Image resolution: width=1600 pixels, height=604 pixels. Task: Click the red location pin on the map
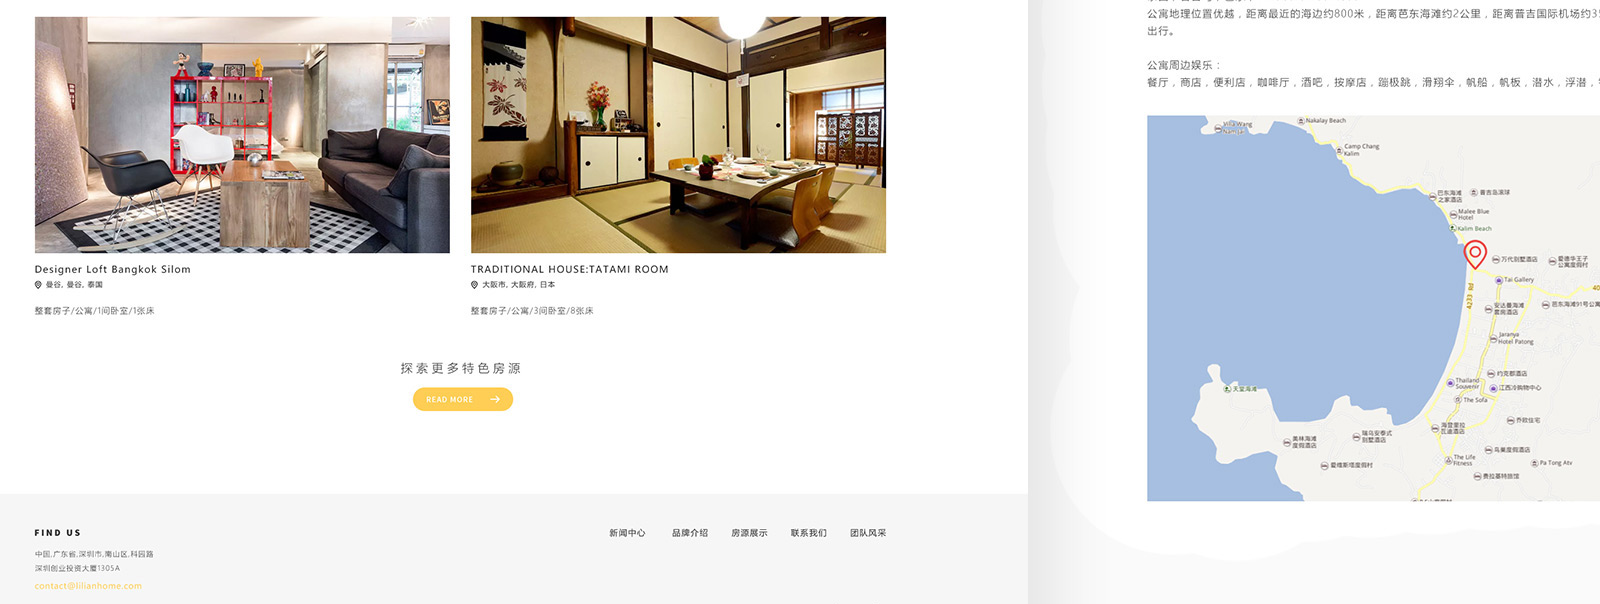coord(1475,254)
